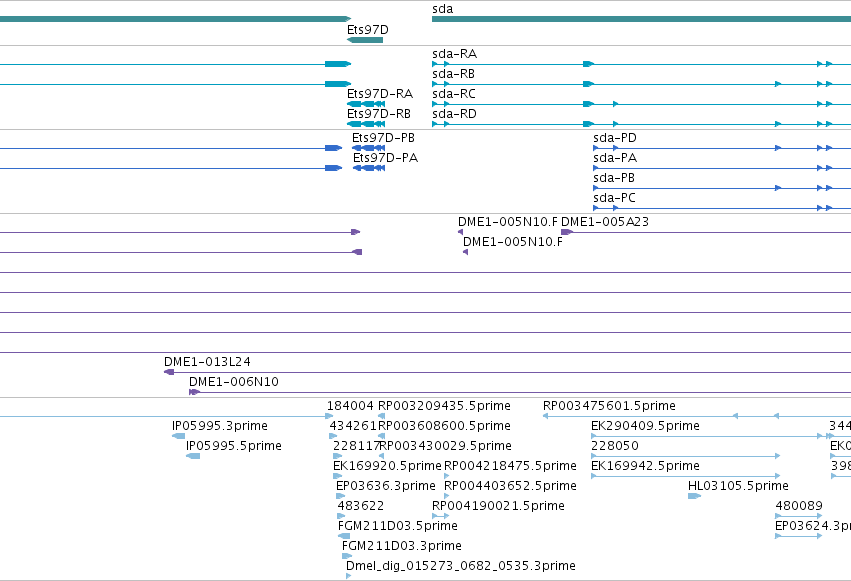Click the 228117 EST label
851x581 pixels.
coord(356,446)
